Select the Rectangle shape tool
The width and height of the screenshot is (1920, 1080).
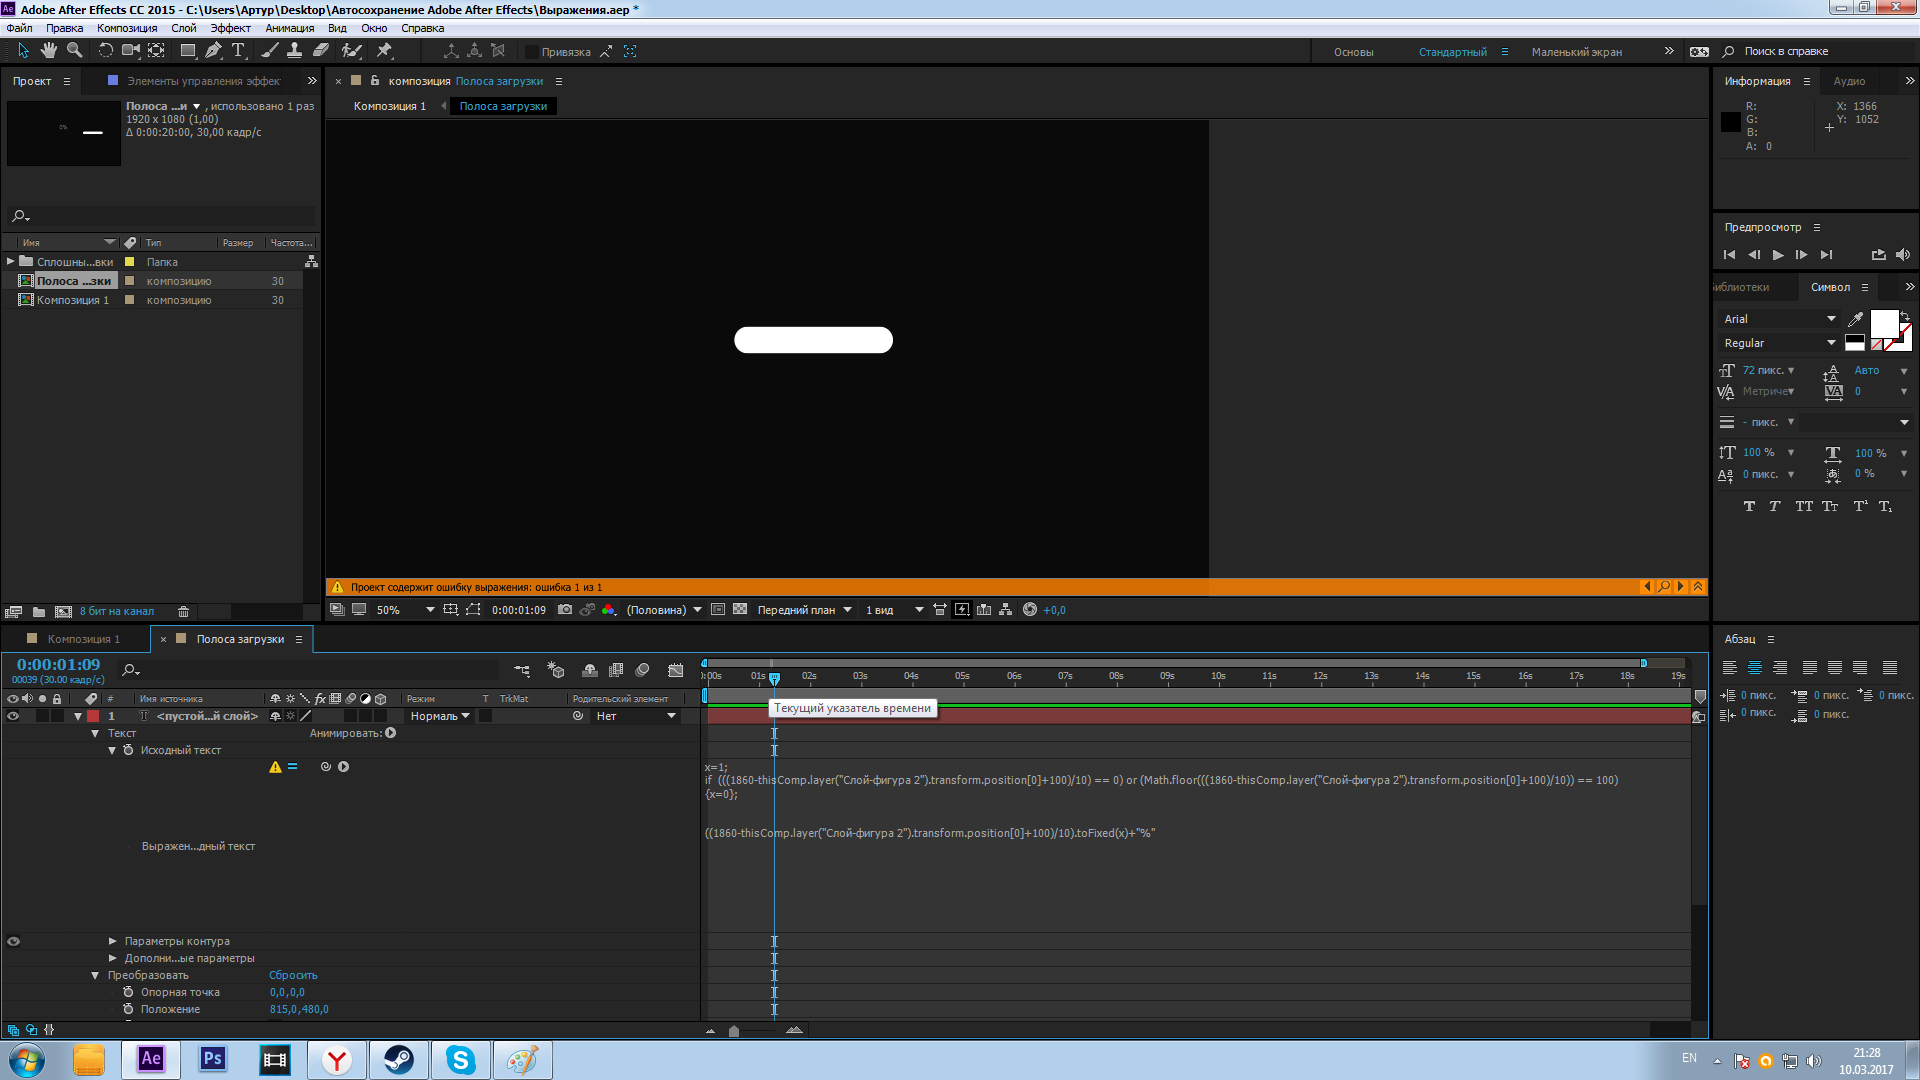pos(187,51)
